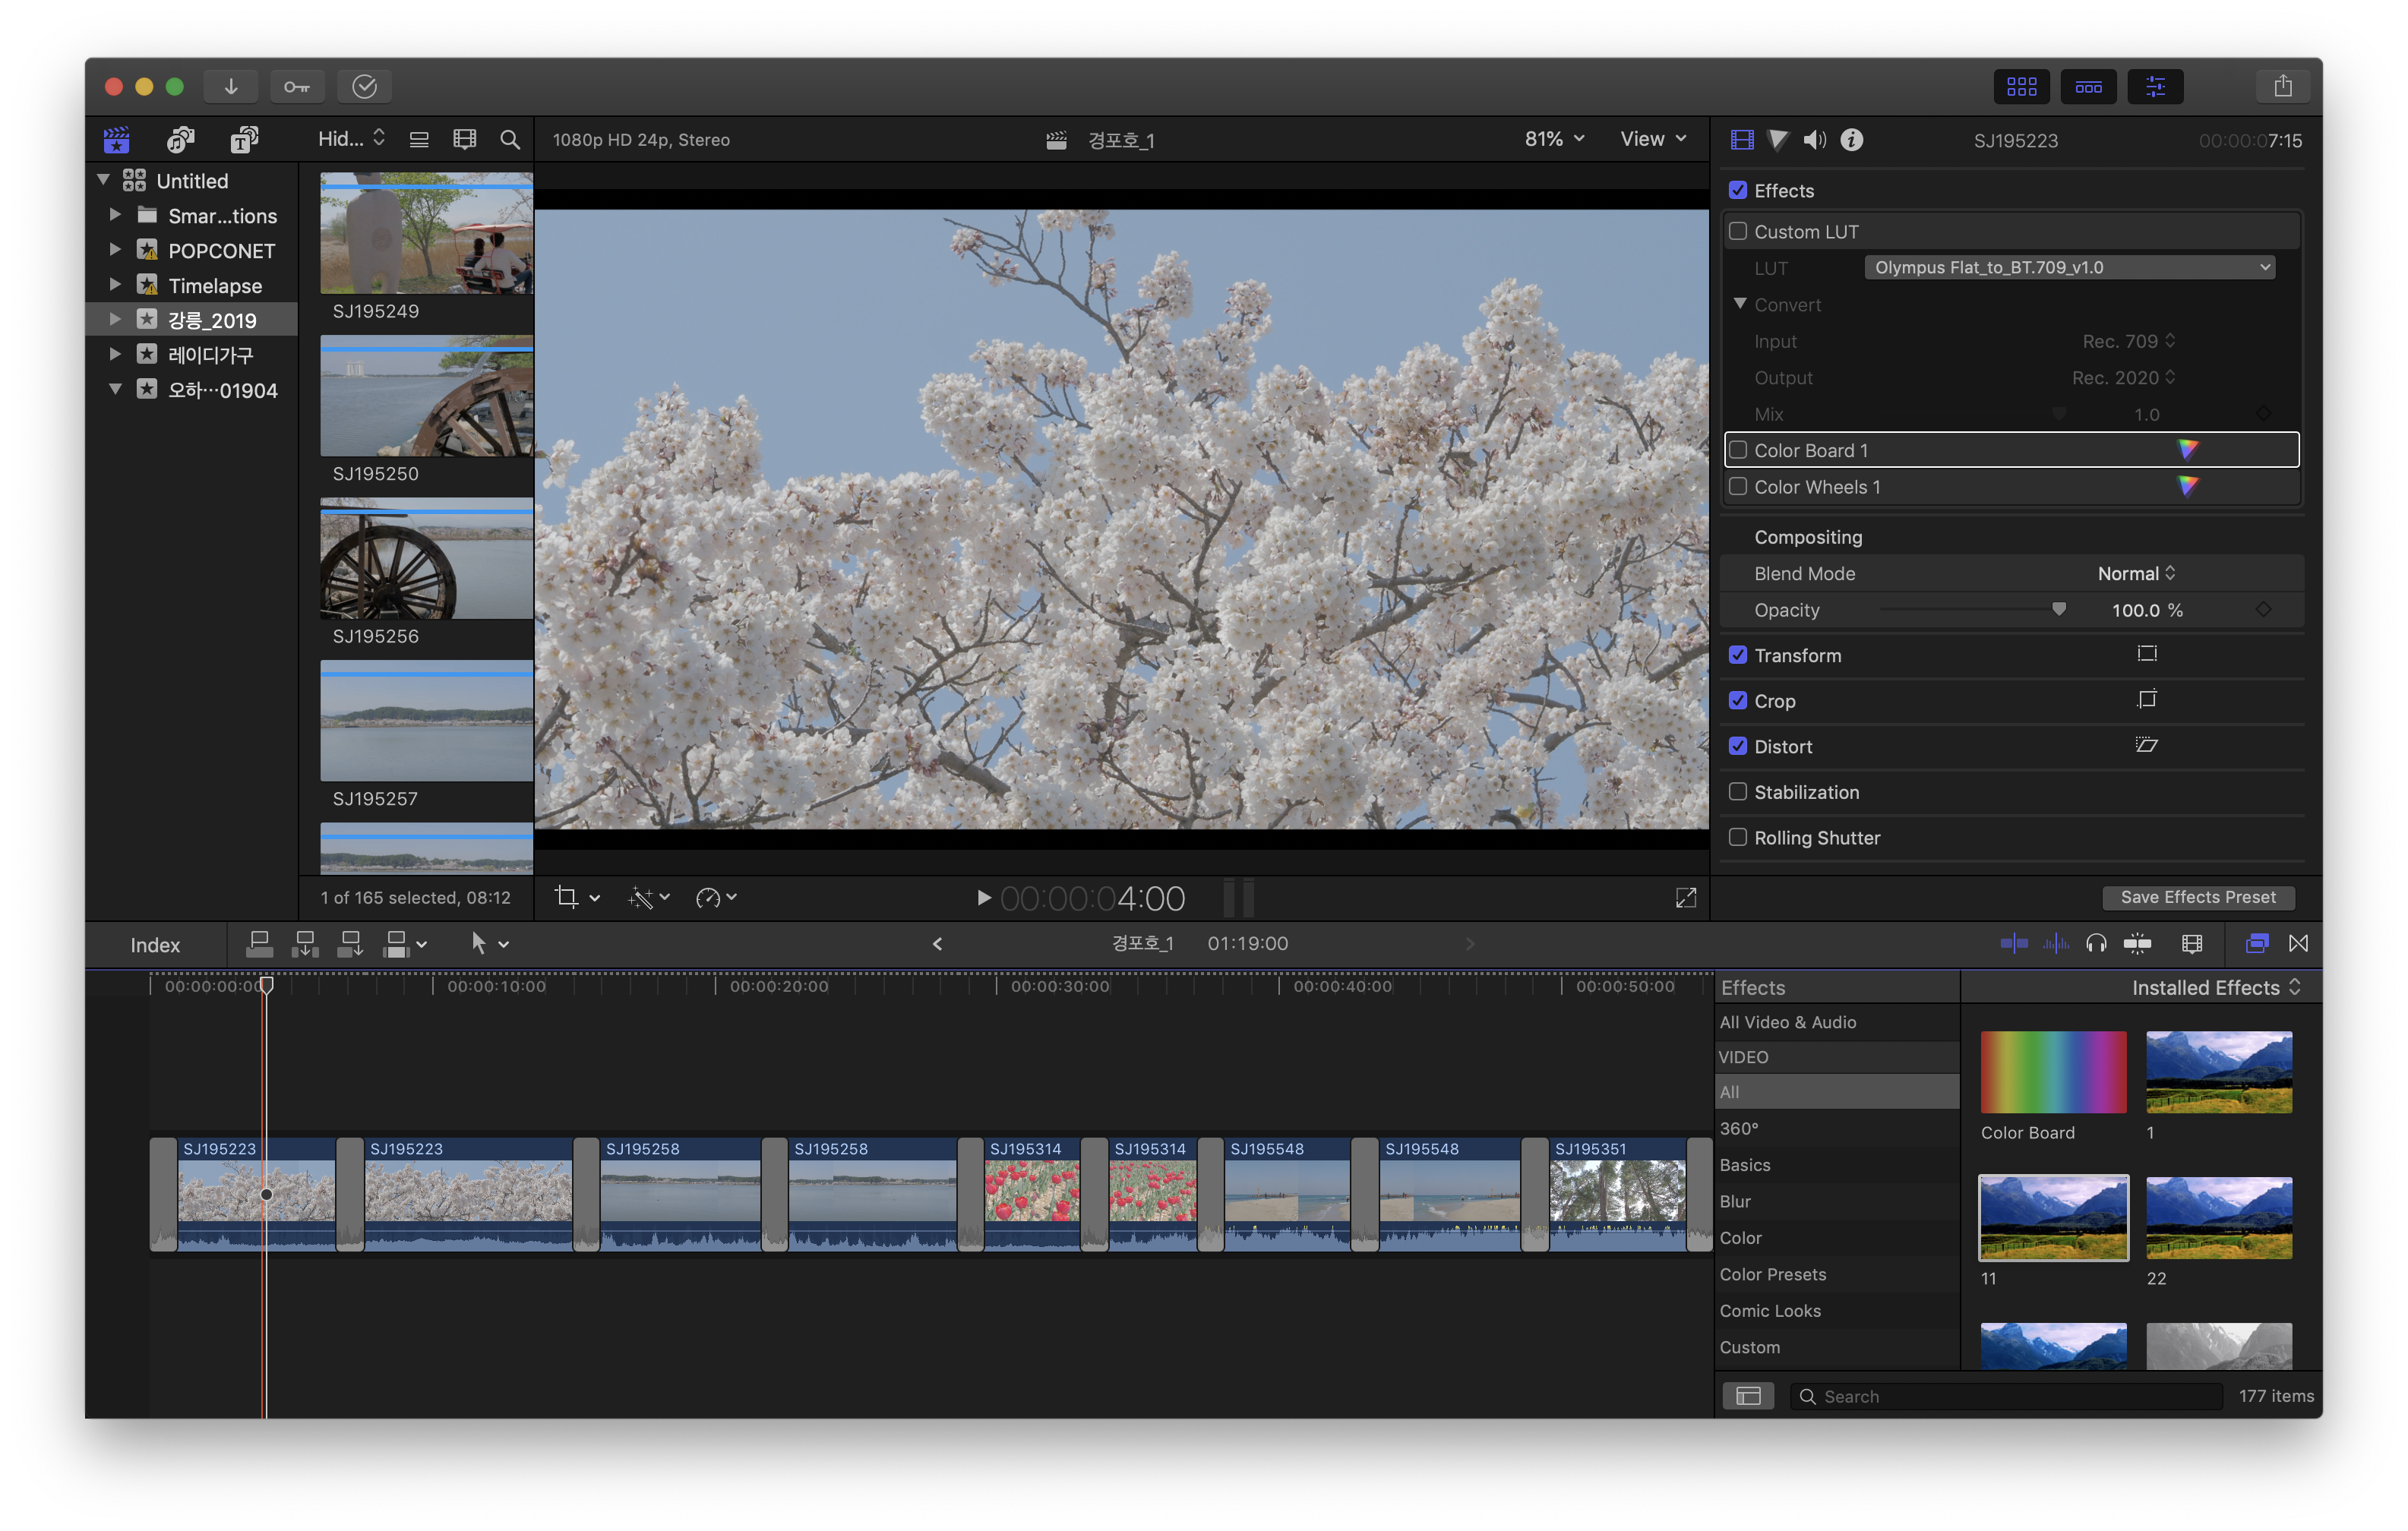Click the Save Effects Preset button
Screen dimensions: 2408x1531
tap(2198, 897)
